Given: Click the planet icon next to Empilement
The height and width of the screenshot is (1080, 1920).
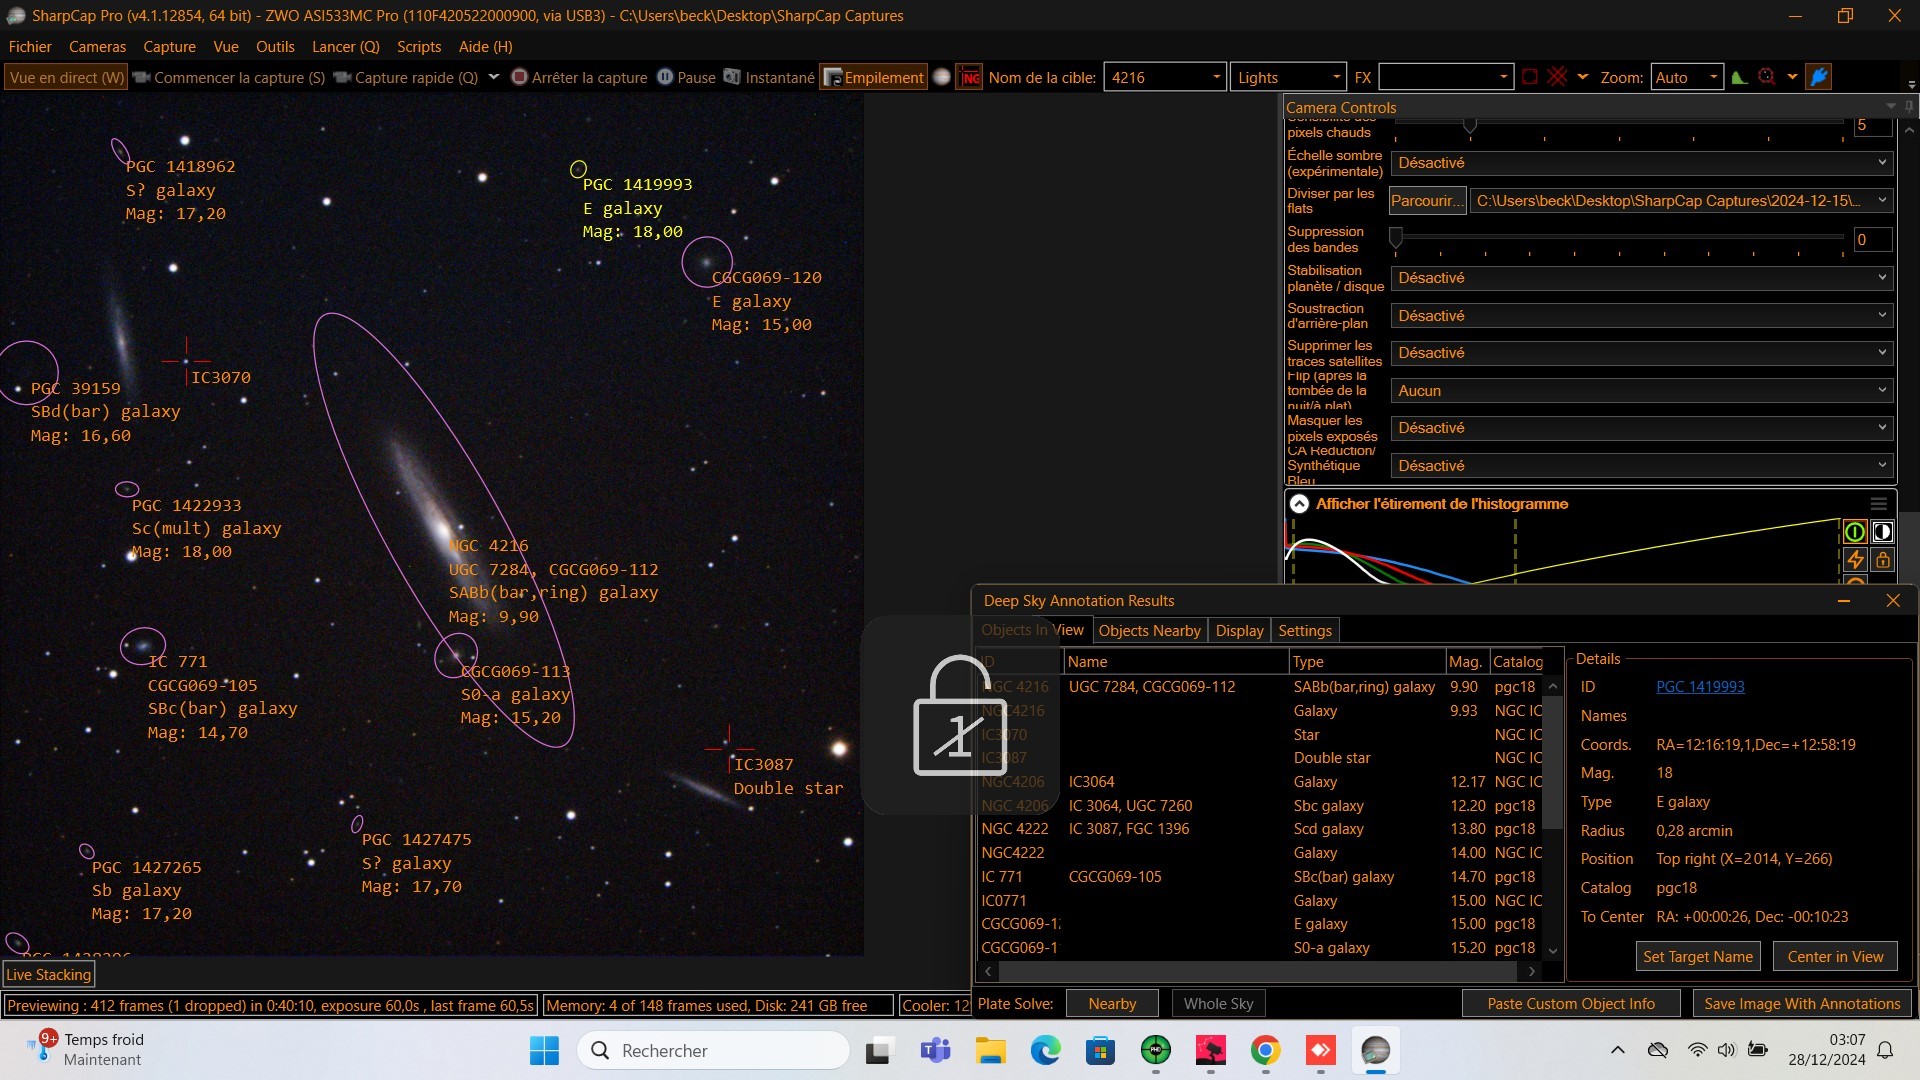Looking at the screenshot, I should click(x=942, y=77).
